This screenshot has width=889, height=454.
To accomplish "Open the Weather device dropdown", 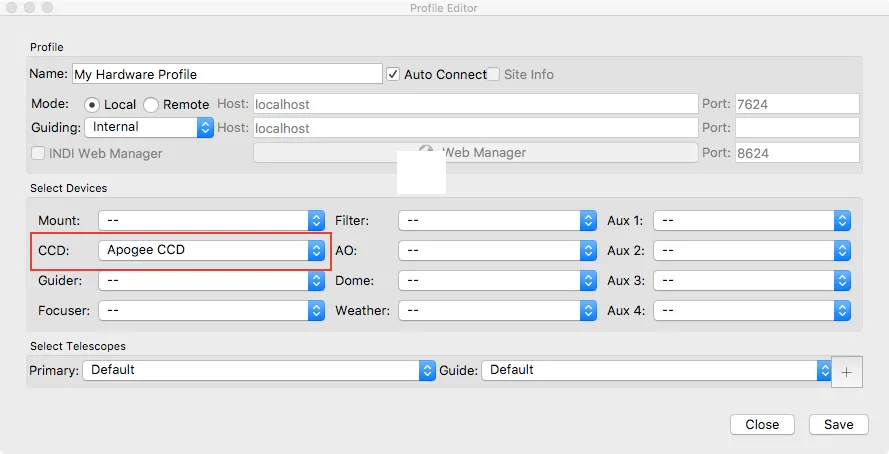I will 497,311.
